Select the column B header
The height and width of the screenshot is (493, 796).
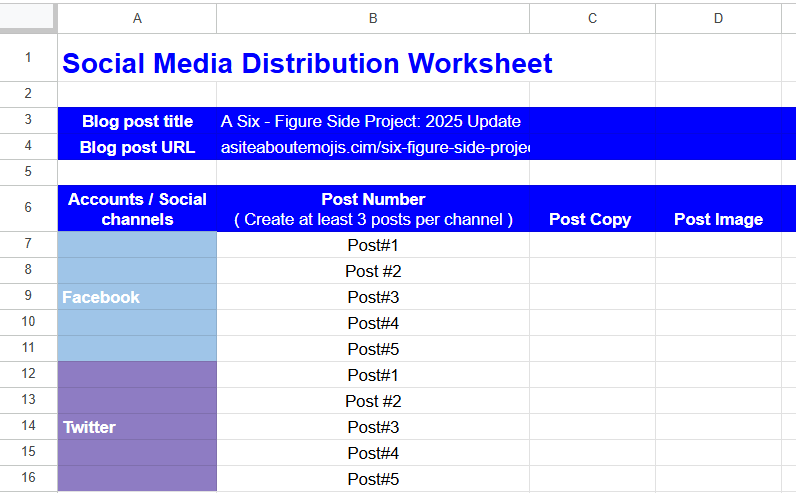tap(373, 18)
